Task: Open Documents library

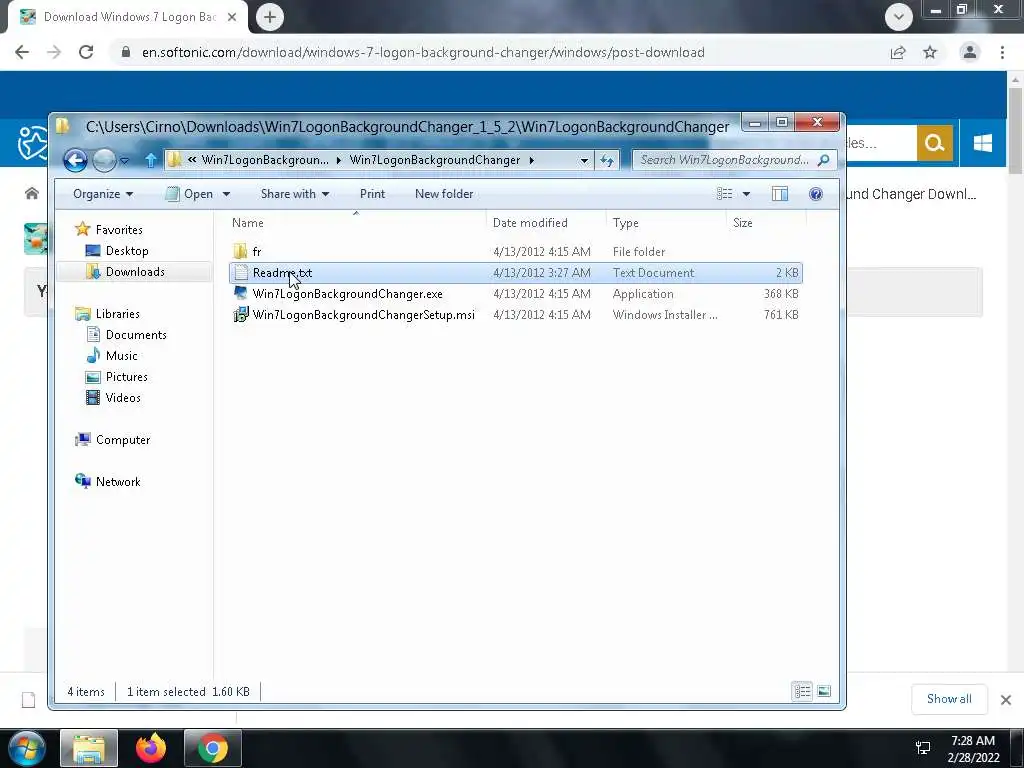Action: pos(136,335)
